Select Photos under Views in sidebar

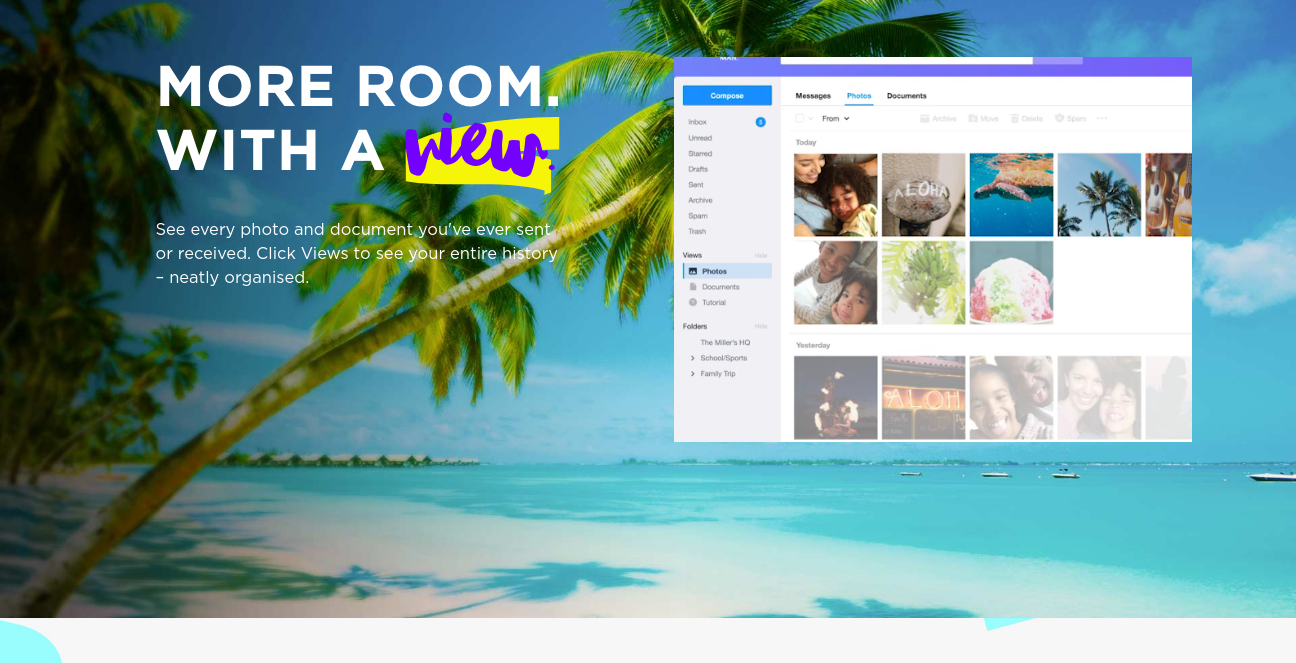click(727, 271)
